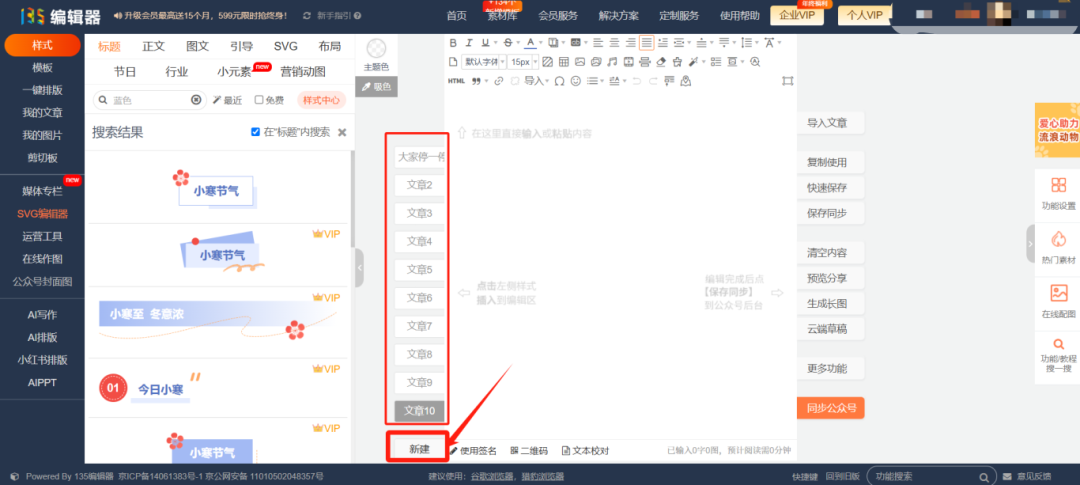This screenshot has width=1080, height=485.
Task: Open 二维码 QR code tool
Action: pyautogui.click(x=529, y=451)
